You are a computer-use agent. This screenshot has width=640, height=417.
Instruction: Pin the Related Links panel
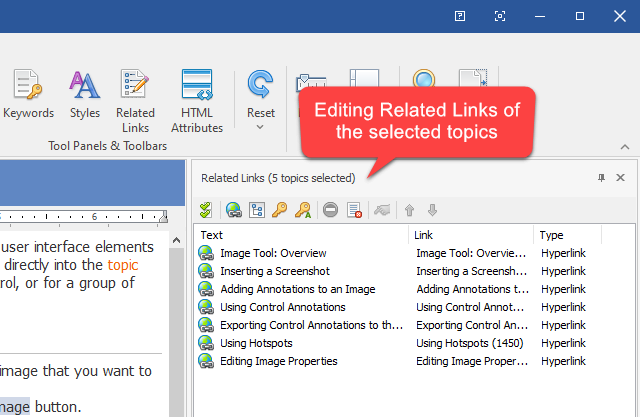[601, 178]
